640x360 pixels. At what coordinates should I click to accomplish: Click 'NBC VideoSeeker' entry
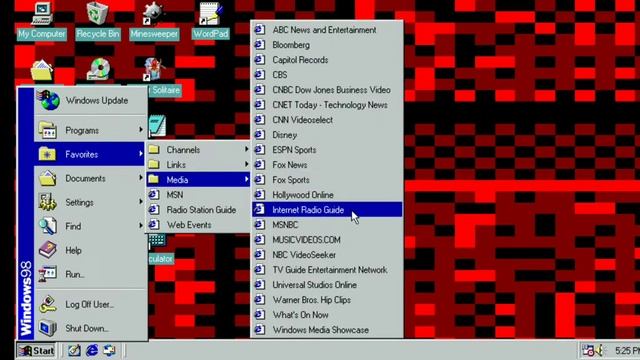[327, 255]
